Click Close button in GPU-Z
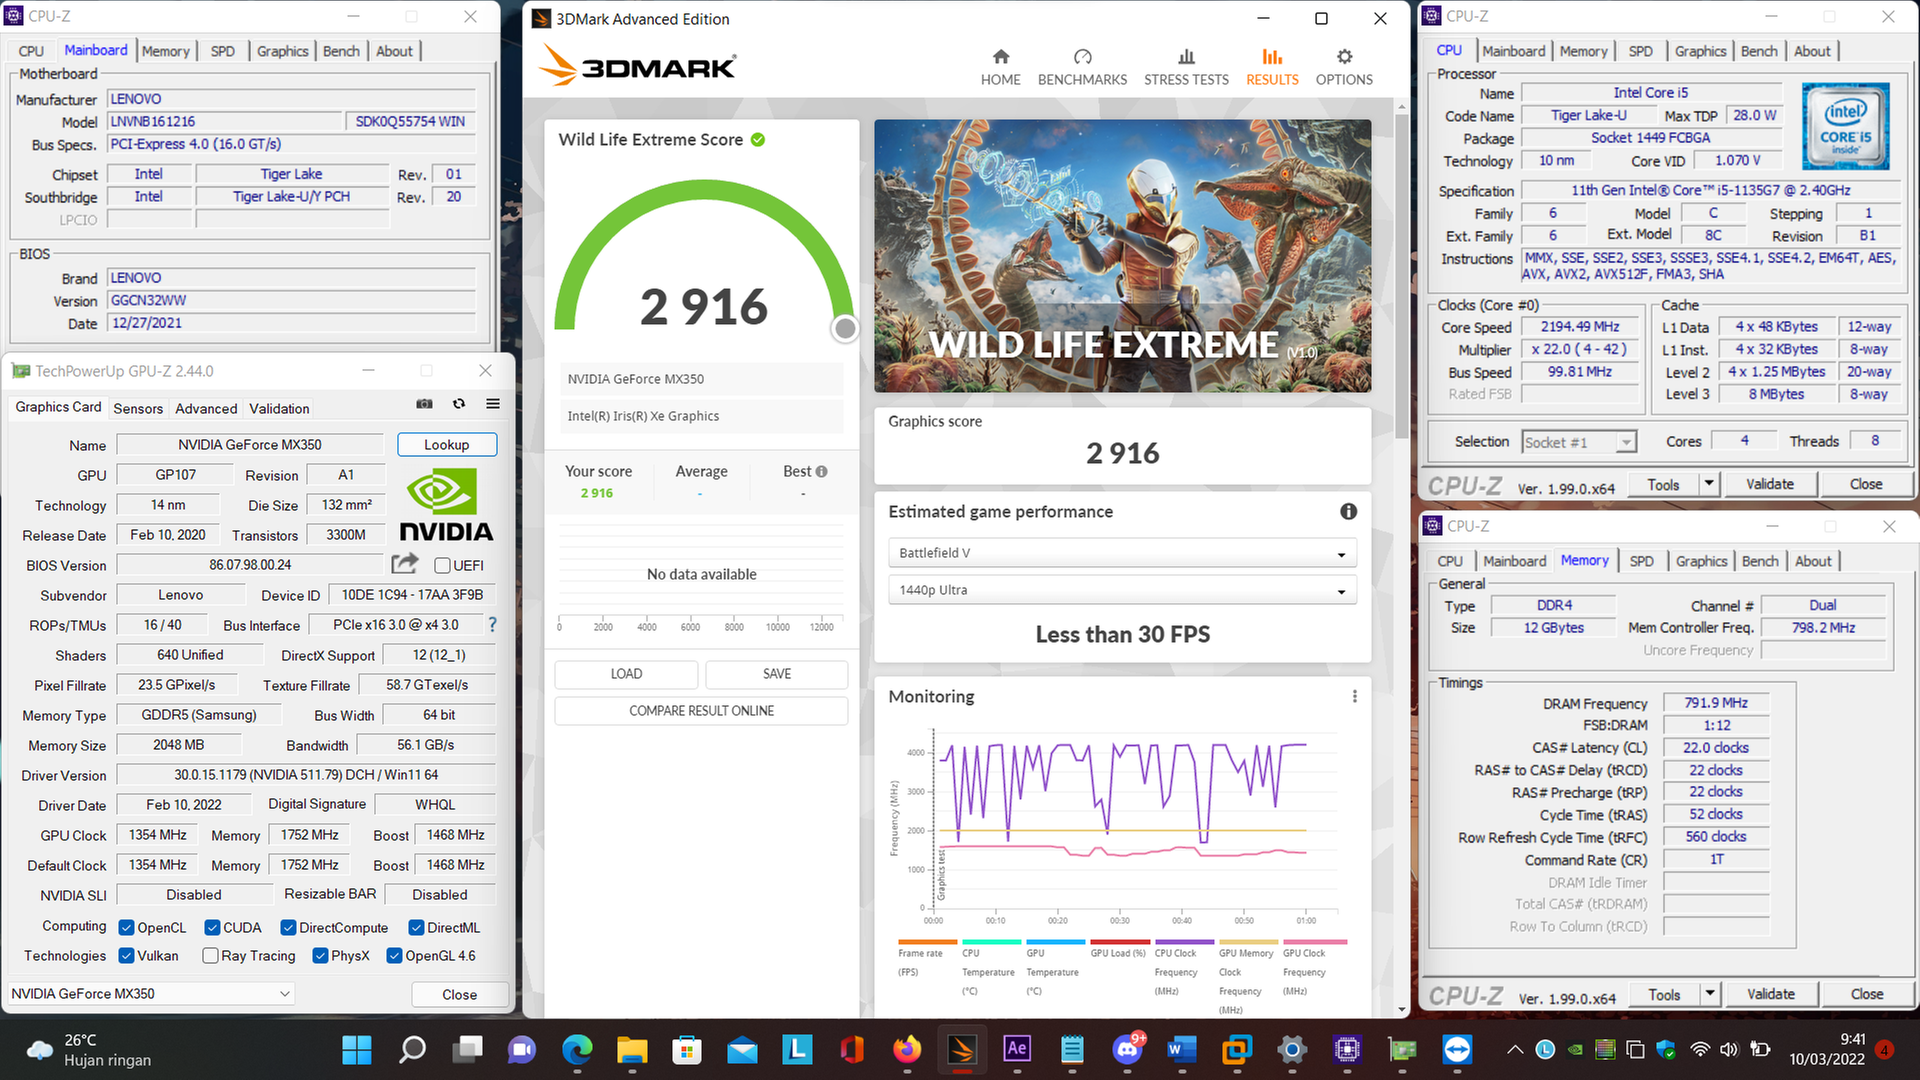1920x1080 pixels. [x=459, y=994]
